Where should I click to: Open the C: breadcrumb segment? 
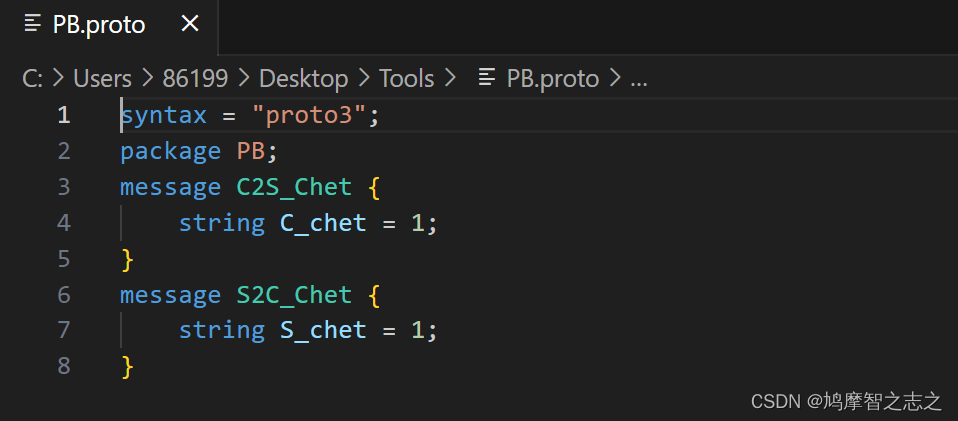tap(33, 78)
